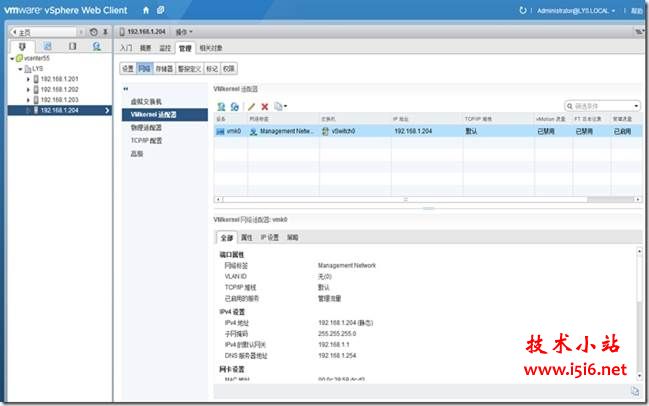Go to the vSphere home icon
Image resolution: width=649 pixels, height=406 pixels.
(146, 10)
